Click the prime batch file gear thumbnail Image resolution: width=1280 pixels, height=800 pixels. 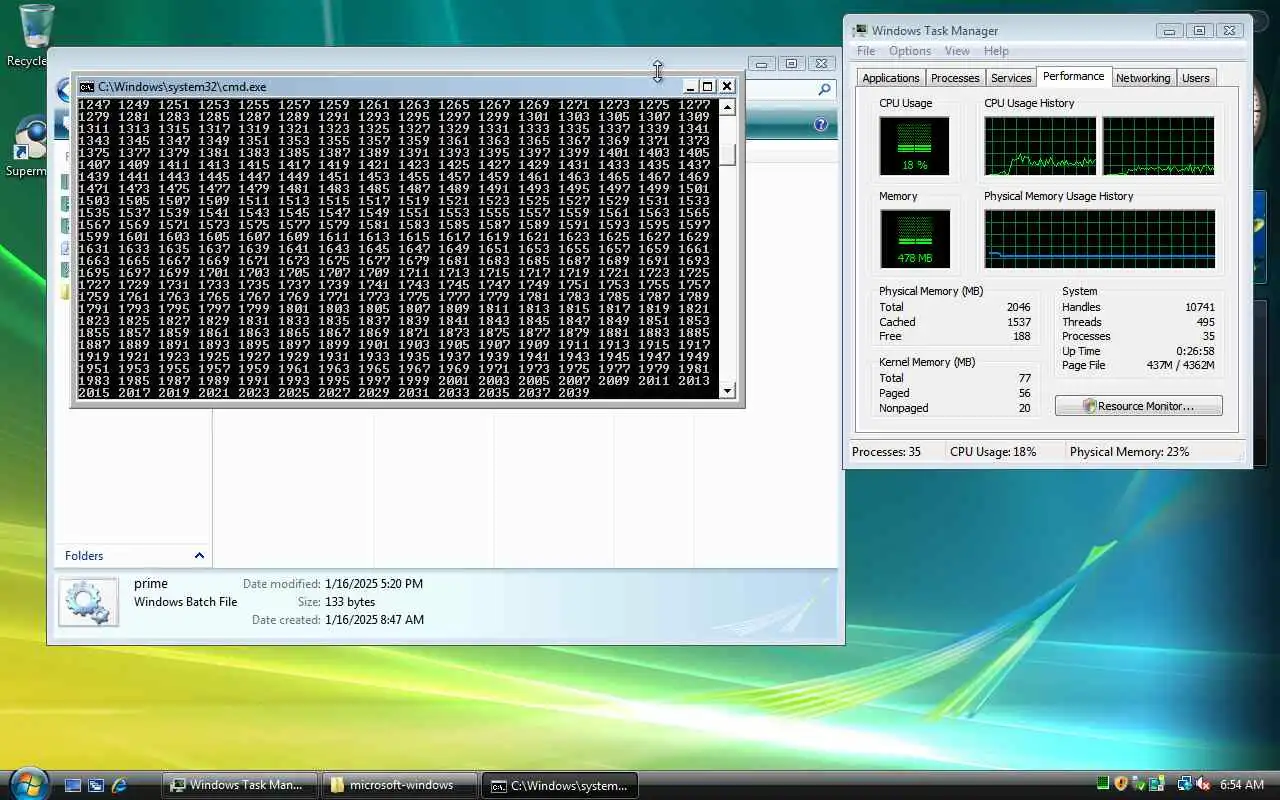click(88, 602)
